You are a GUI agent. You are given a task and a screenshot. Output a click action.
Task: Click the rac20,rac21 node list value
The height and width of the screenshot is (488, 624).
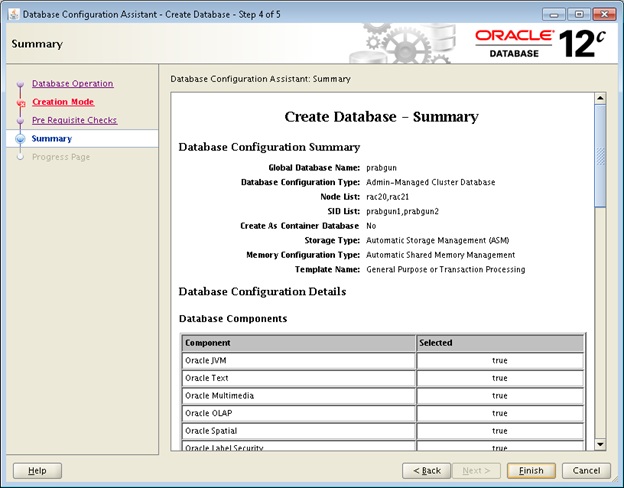point(387,197)
